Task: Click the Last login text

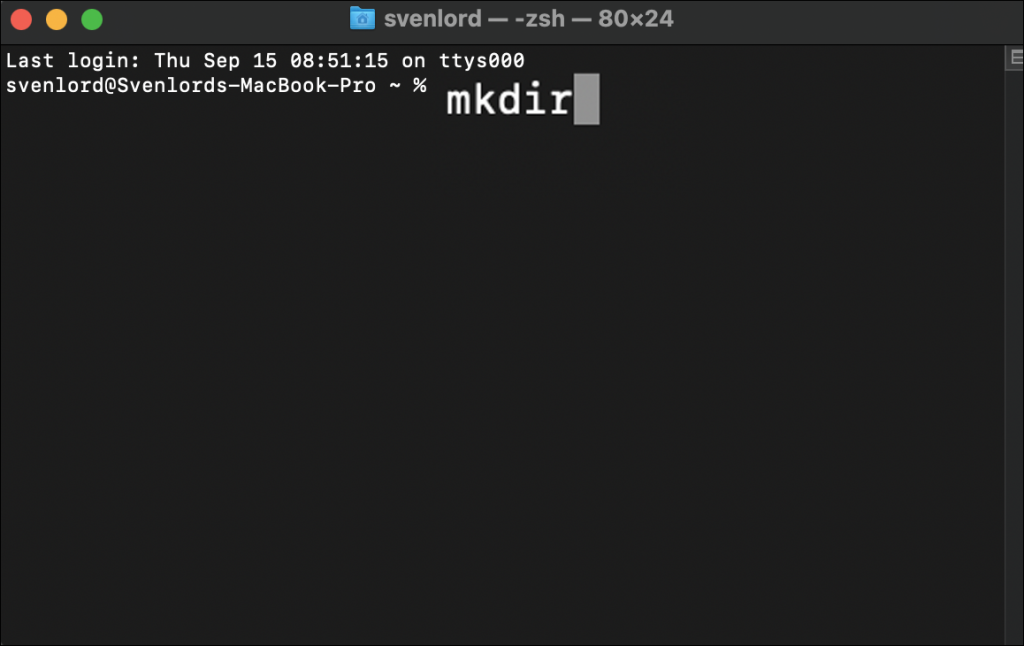Action: point(73,61)
